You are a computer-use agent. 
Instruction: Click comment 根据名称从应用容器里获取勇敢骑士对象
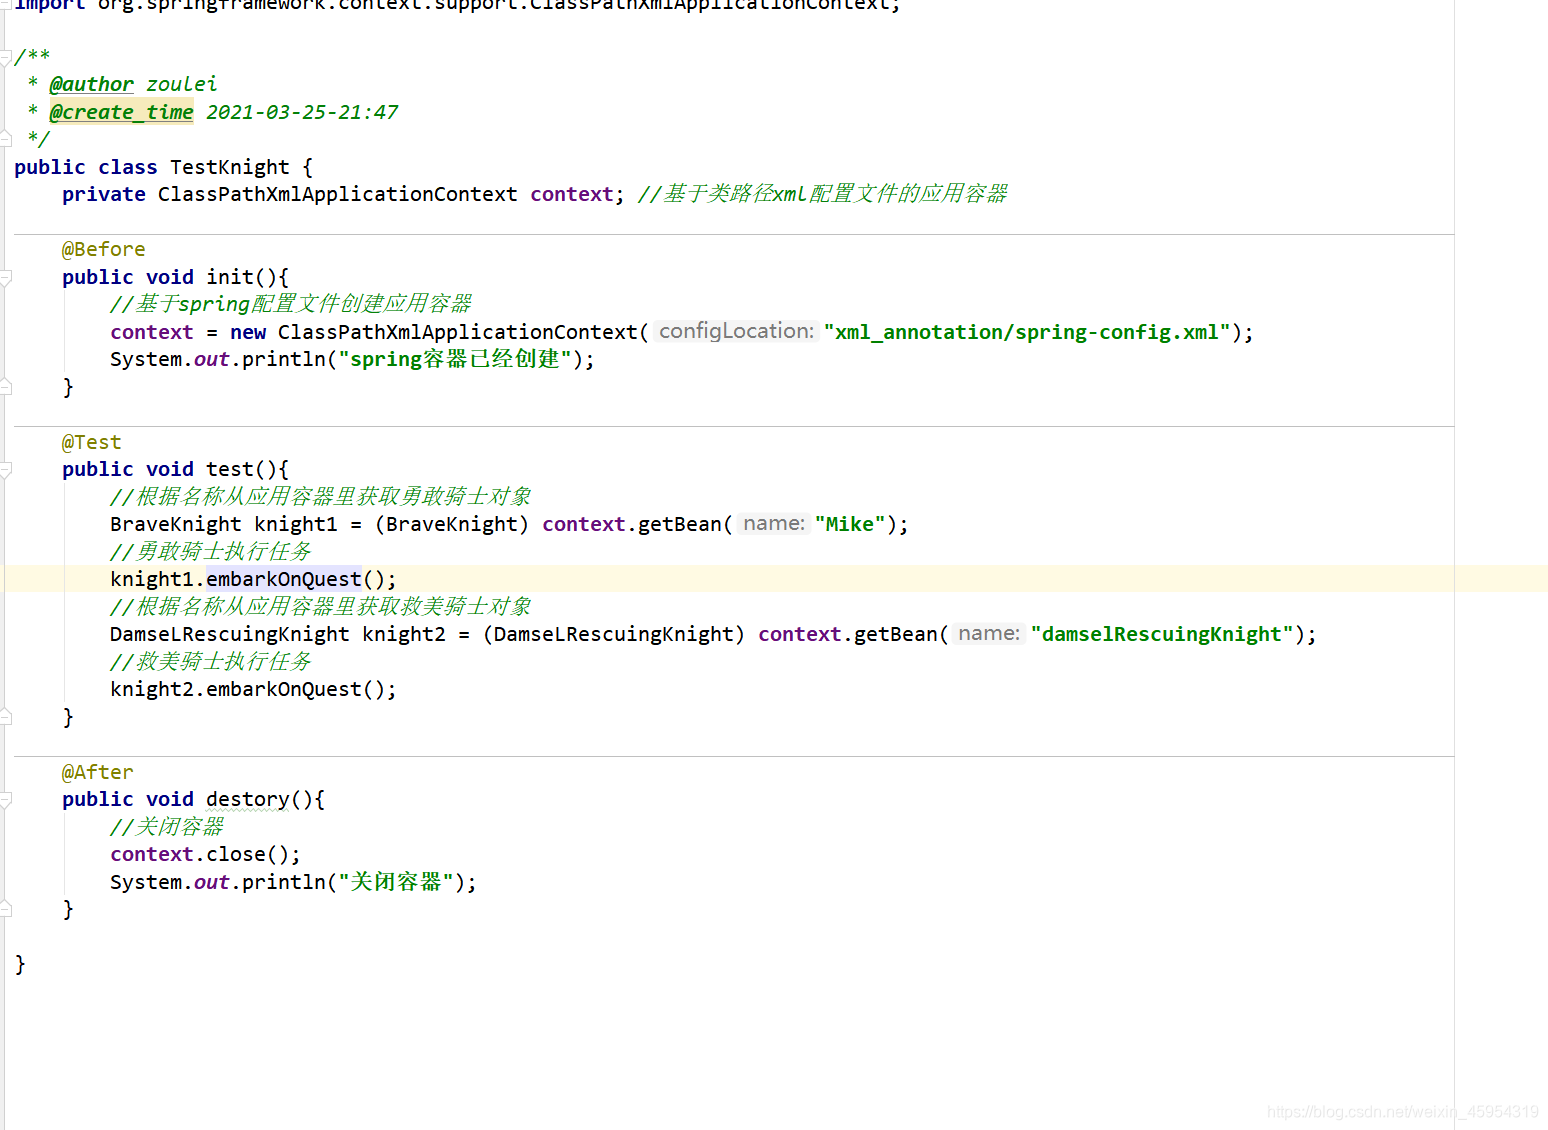[x=321, y=497]
